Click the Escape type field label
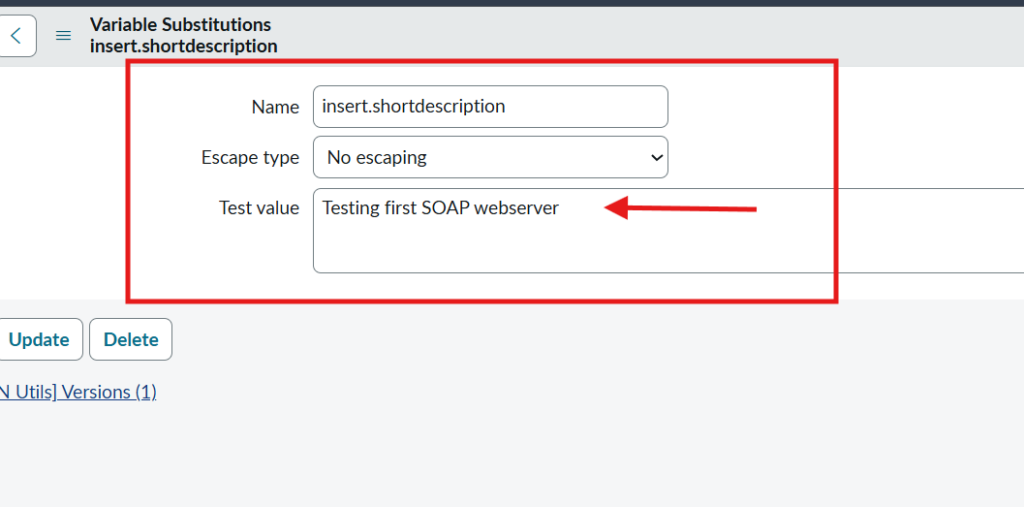 pos(250,158)
